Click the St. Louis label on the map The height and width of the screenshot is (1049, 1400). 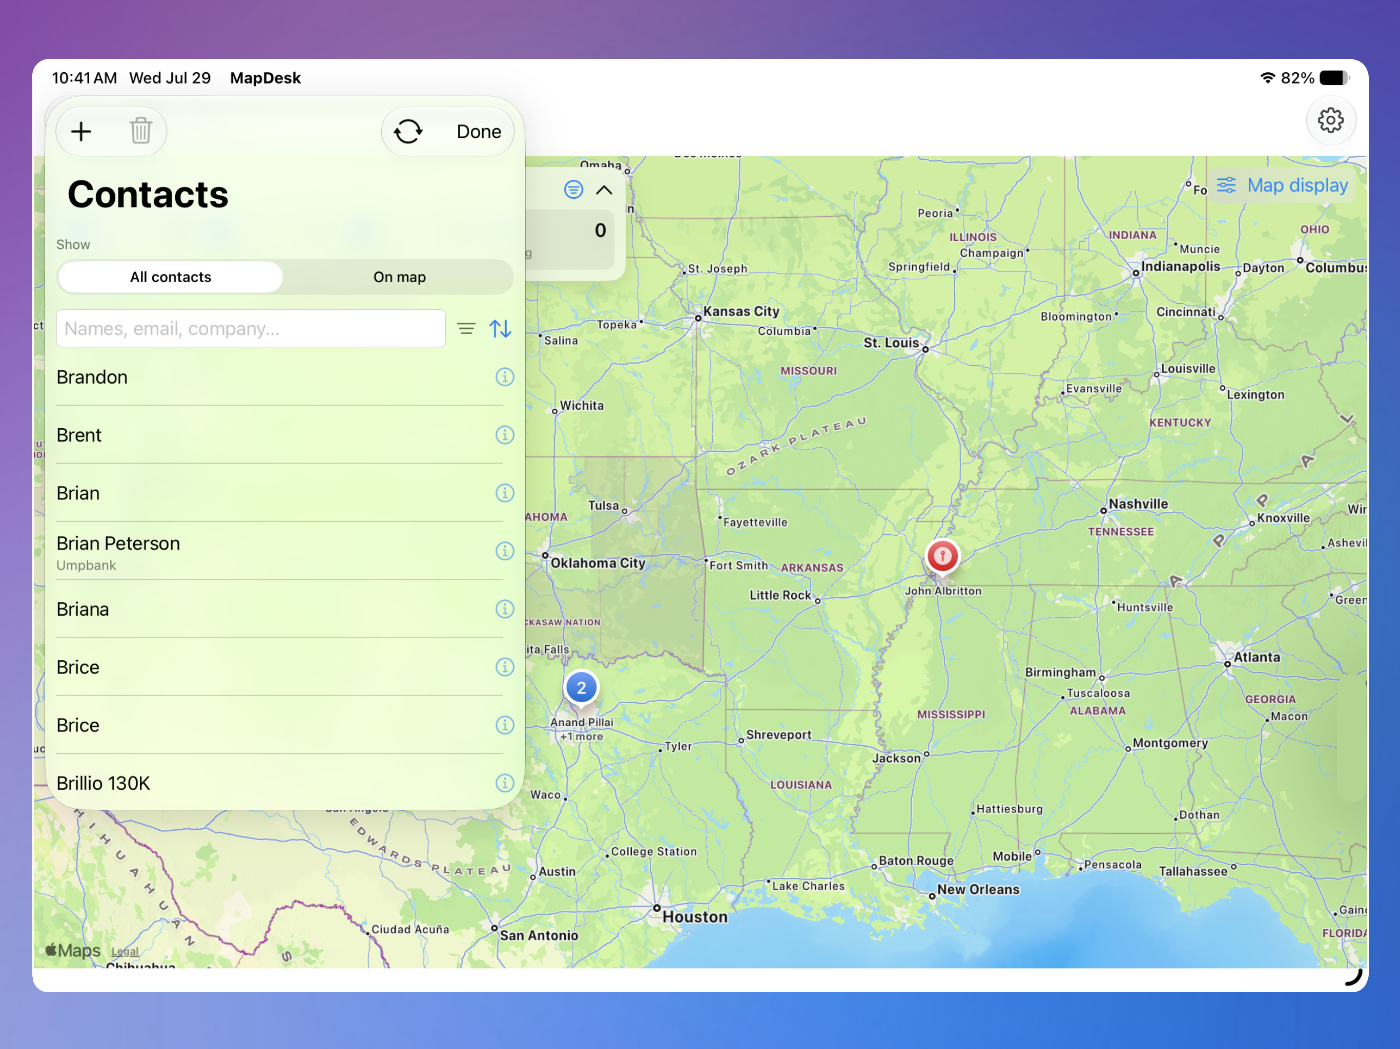[891, 343]
